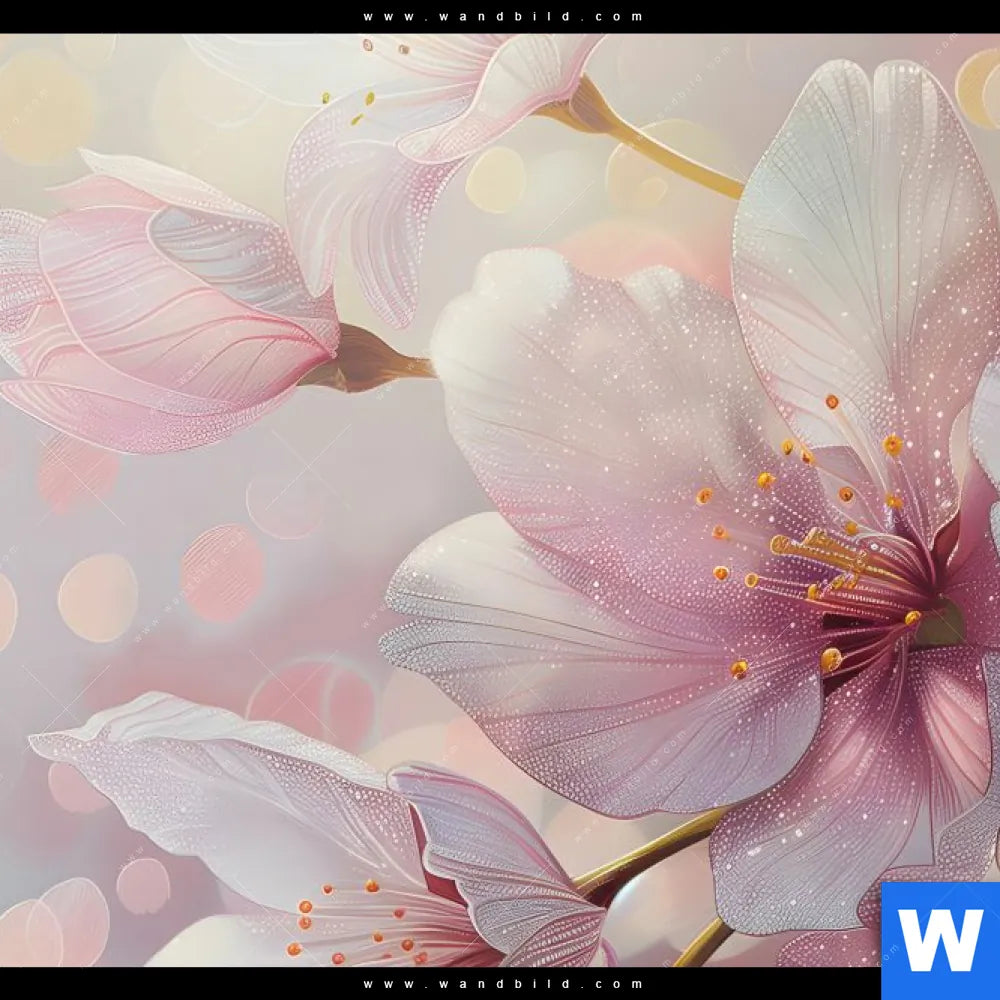The height and width of the screenshot is (1000, 1000).
Task: Open www.wandbild.com link in top banner
Action: click(x=504, y=16)
